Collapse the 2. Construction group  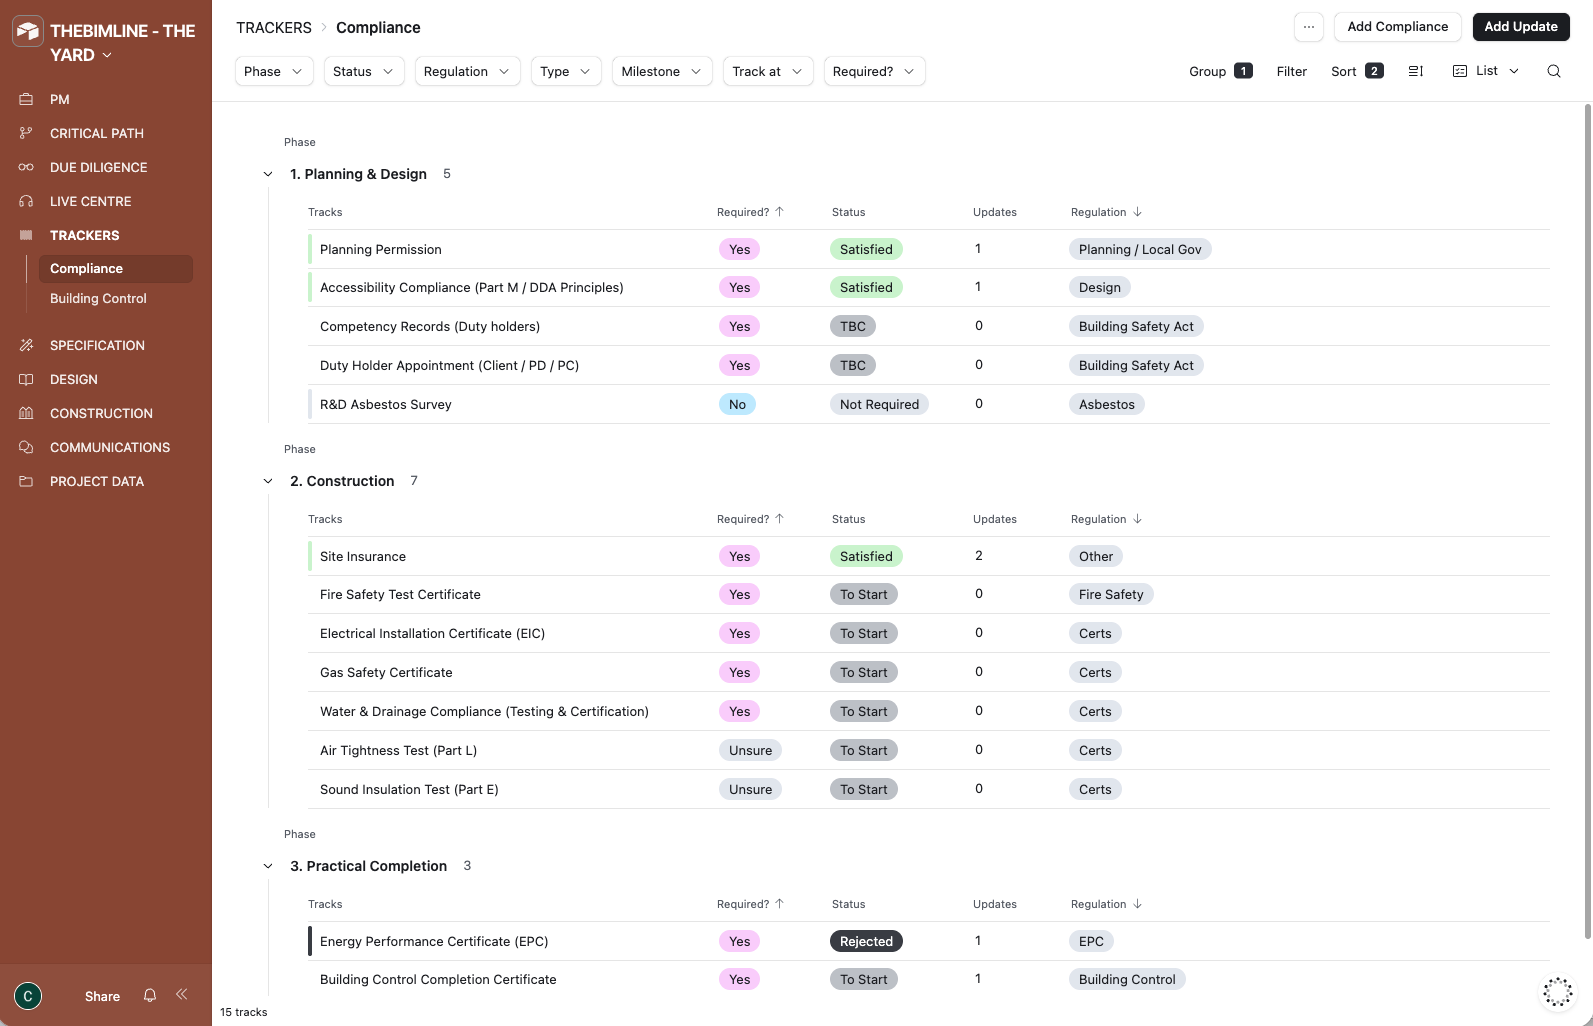click(x=268, y=481)
